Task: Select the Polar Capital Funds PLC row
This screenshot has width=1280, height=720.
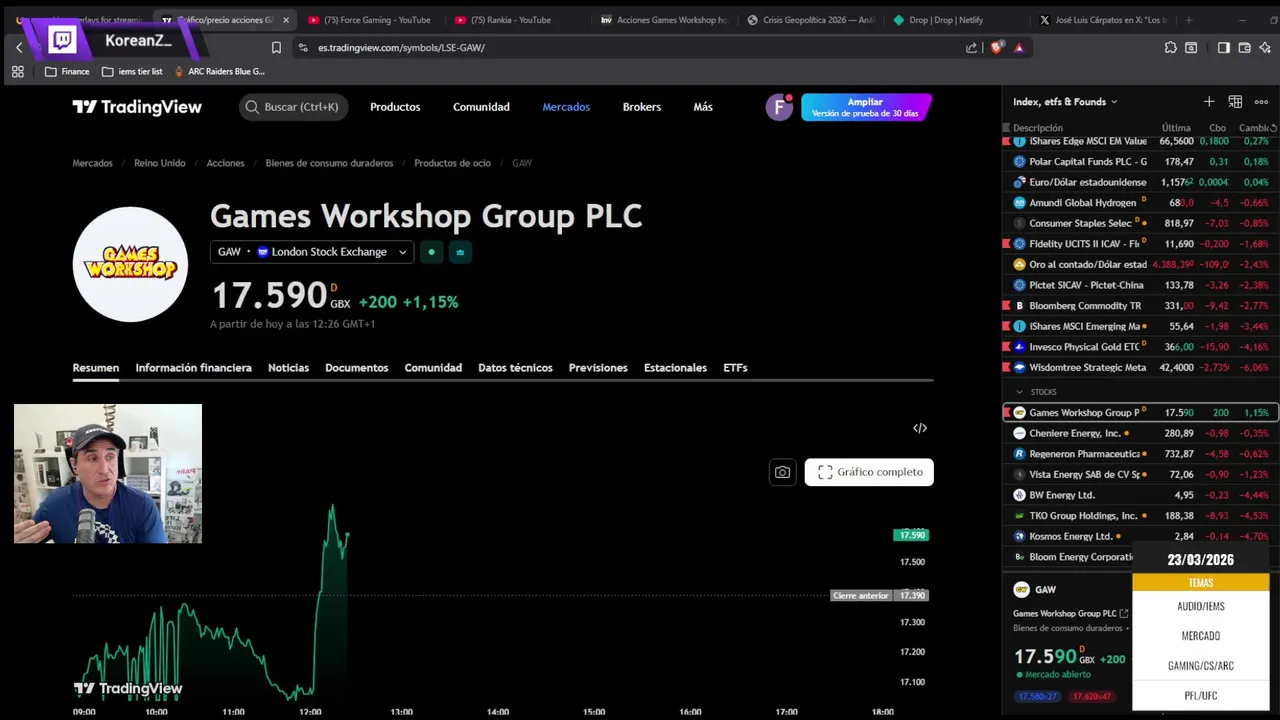Action: coord(1140,162)
